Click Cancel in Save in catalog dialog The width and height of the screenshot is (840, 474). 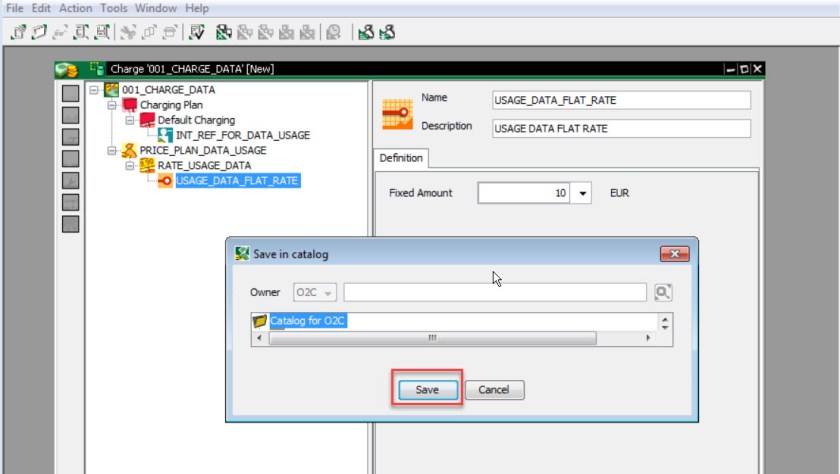pos(494,389)
